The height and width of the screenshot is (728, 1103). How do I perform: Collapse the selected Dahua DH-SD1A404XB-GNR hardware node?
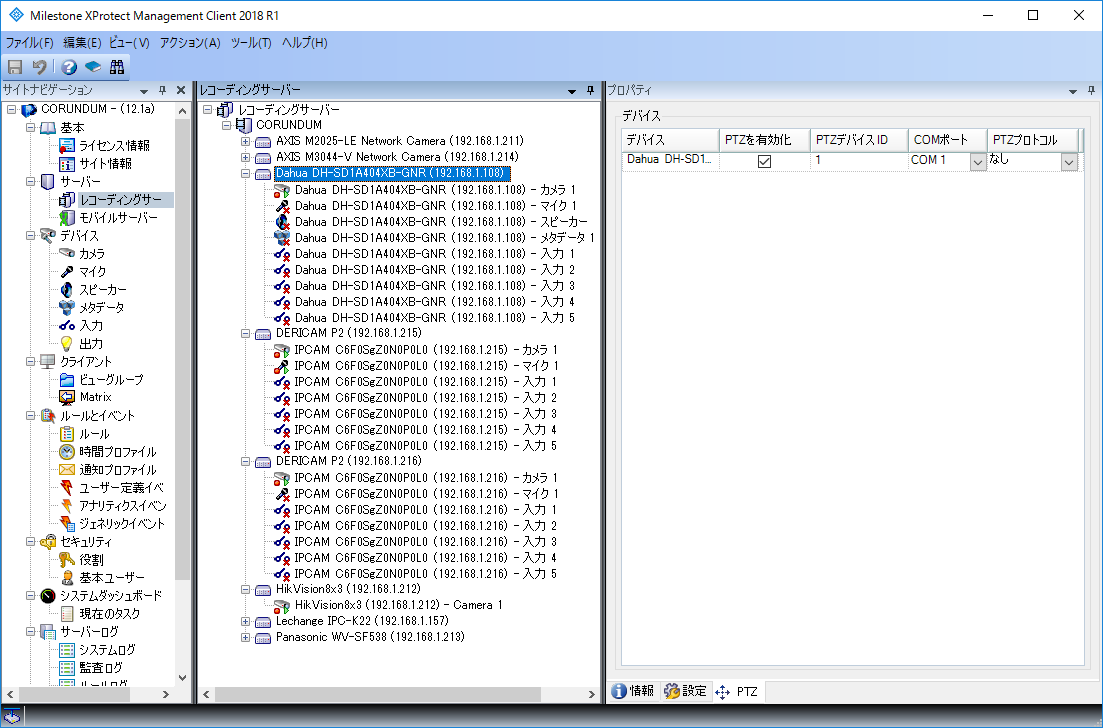[246, 173]
